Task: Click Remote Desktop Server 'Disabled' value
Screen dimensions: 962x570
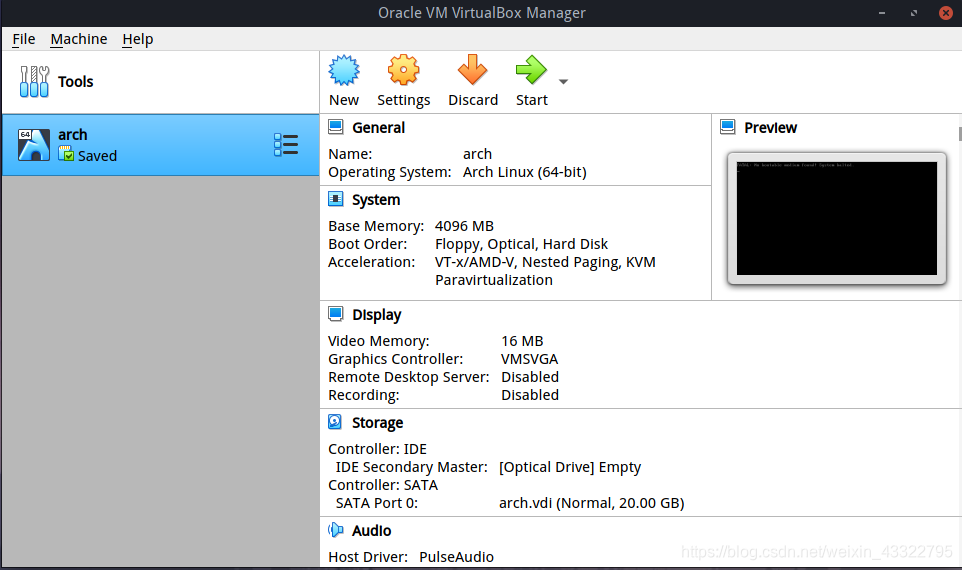Action: [x=530, y=377]
